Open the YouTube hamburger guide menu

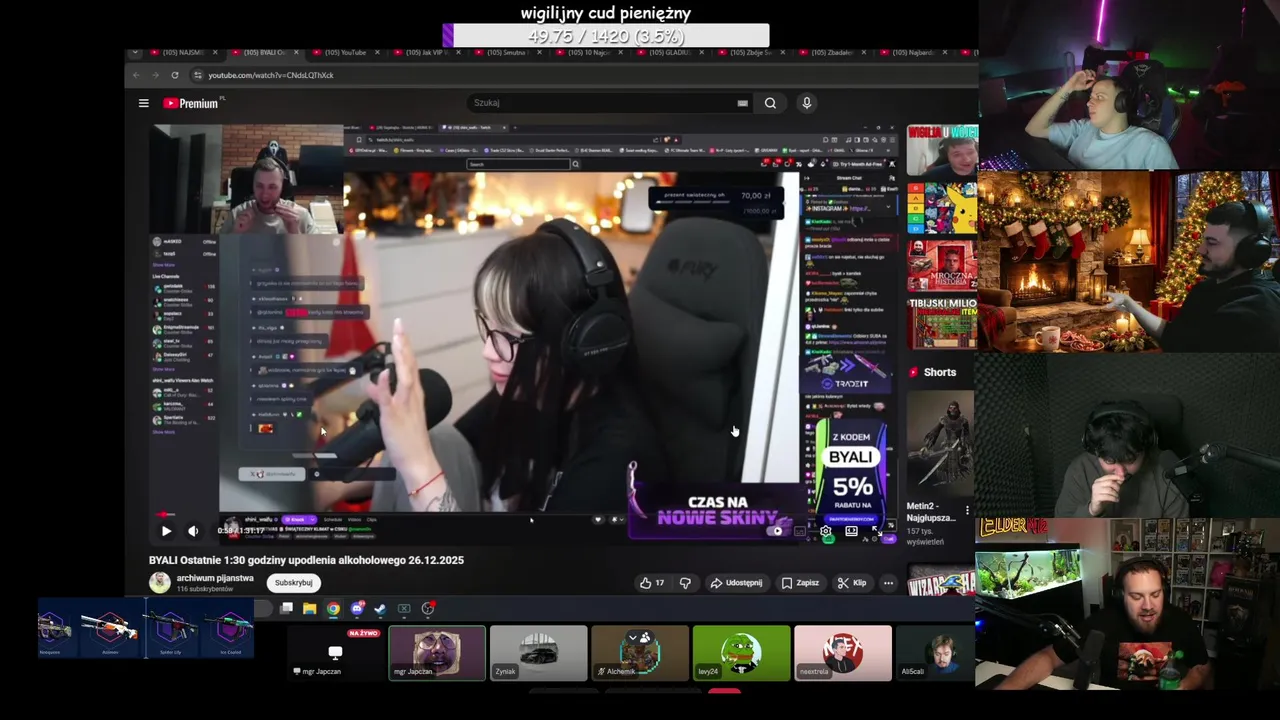(x=143, y=103)
